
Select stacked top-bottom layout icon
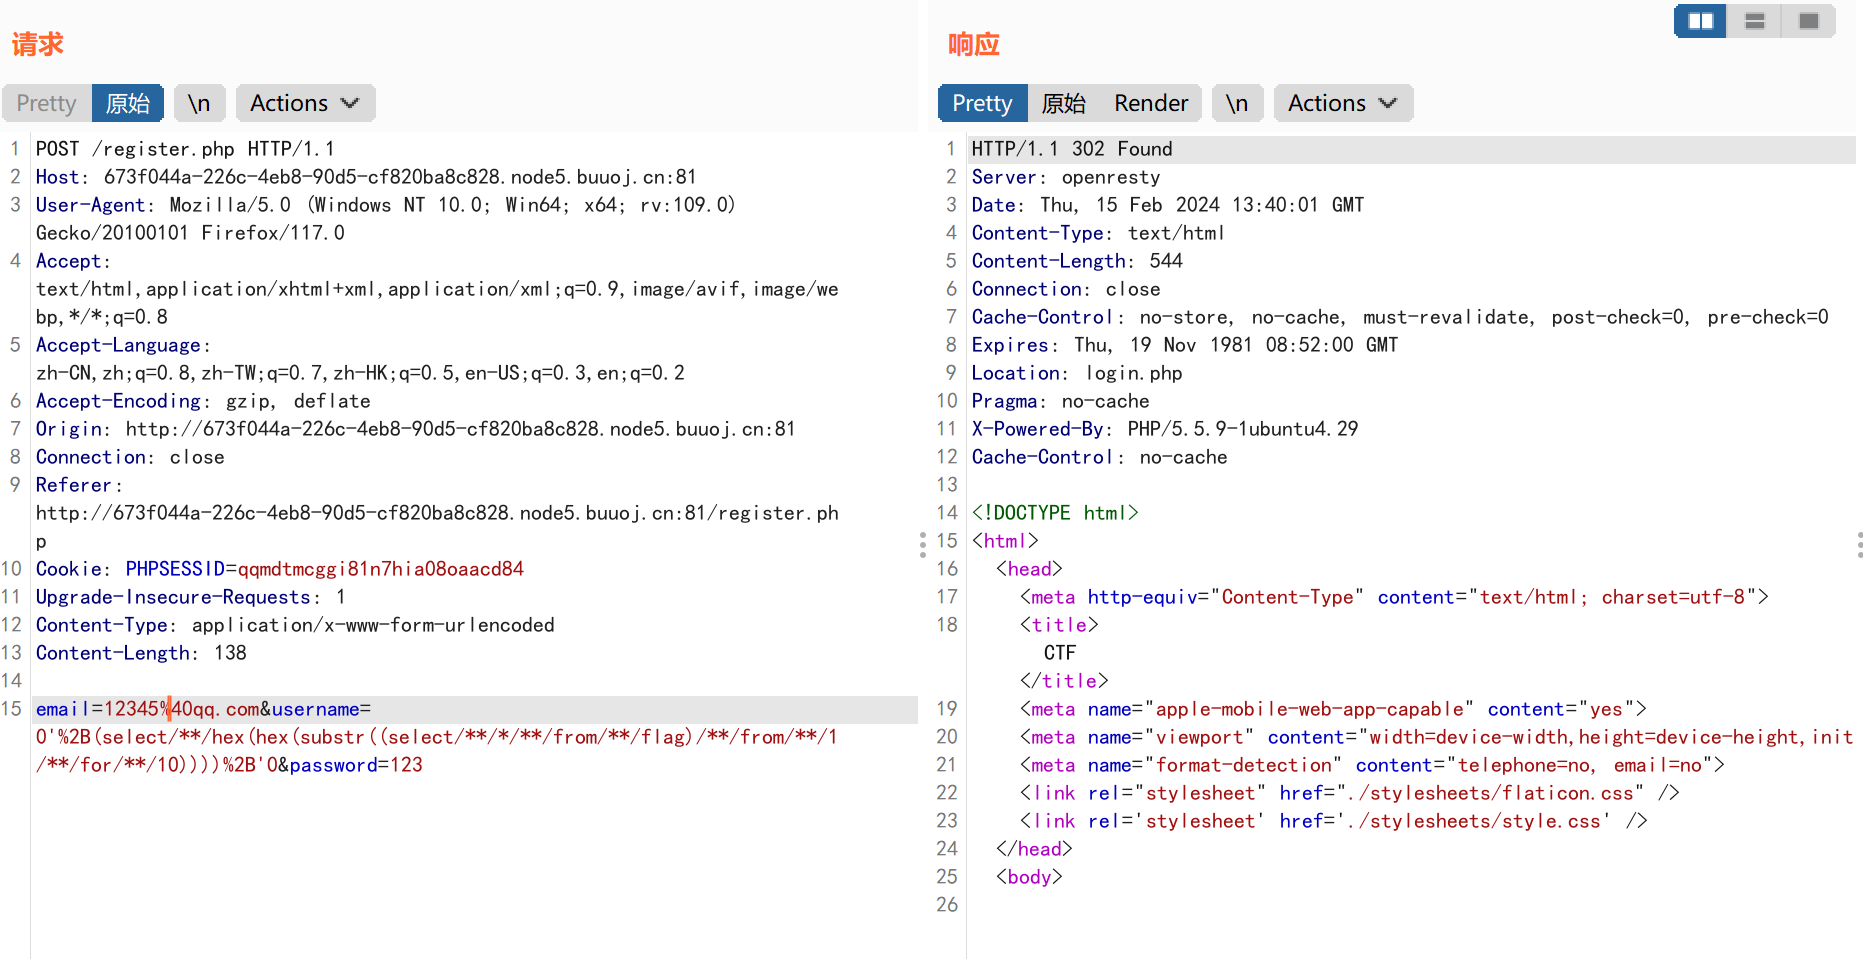pyautogui.click(x=1754, y=21)
